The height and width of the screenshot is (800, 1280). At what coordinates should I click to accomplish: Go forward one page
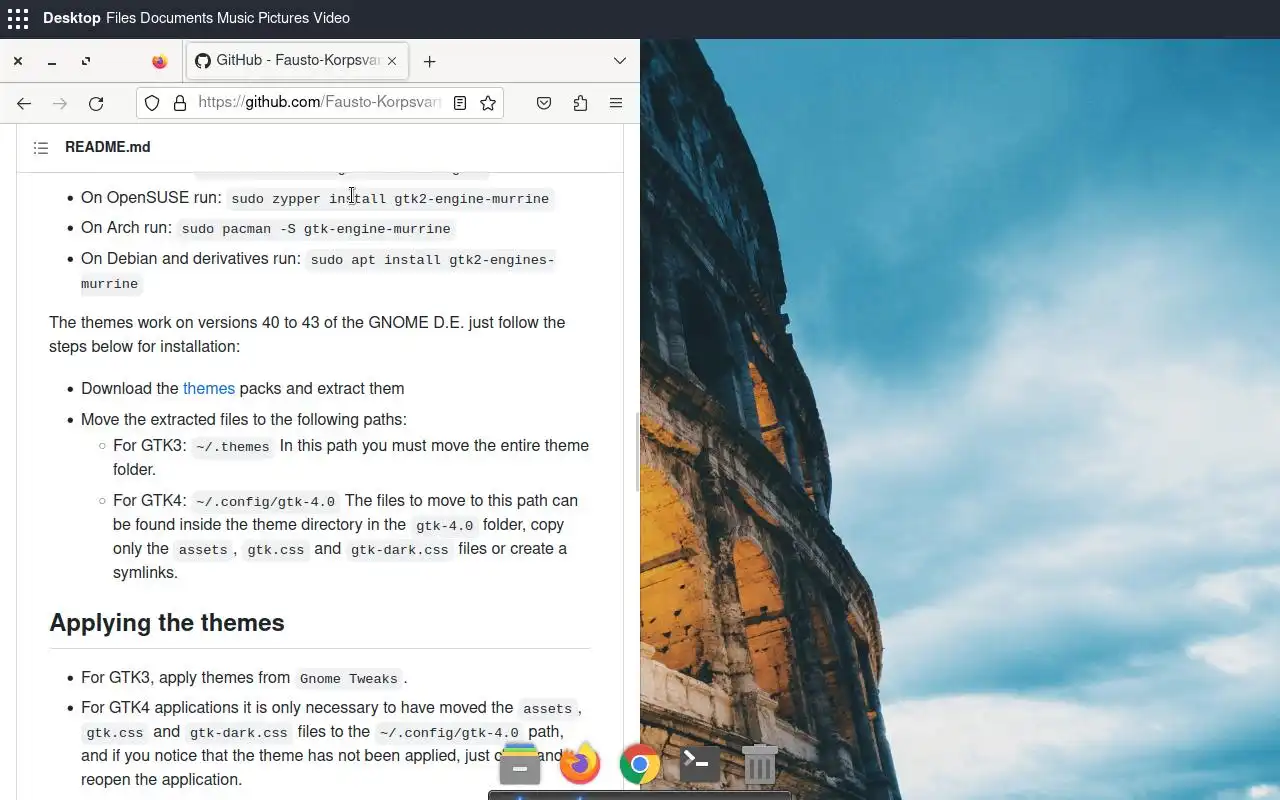(60, 103)
